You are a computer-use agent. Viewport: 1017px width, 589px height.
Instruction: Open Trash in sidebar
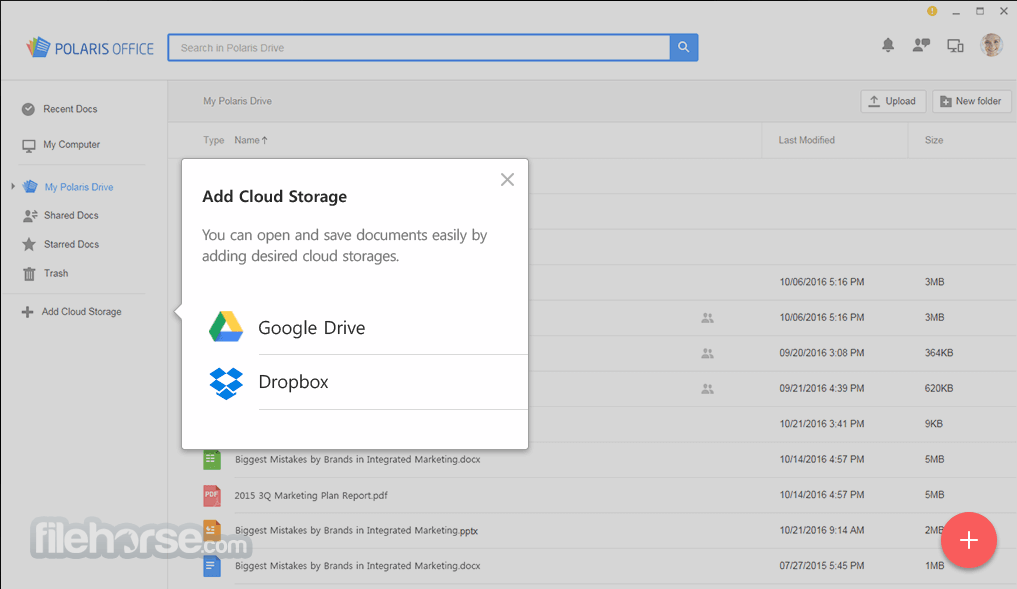[56, 274]
